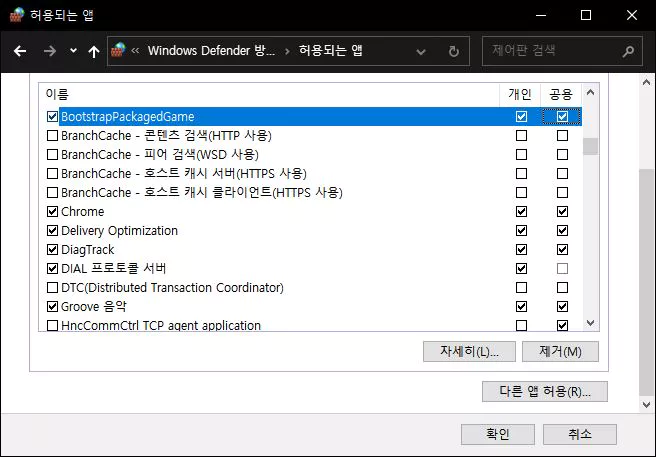Click the 공용 column header

point(561,94)
